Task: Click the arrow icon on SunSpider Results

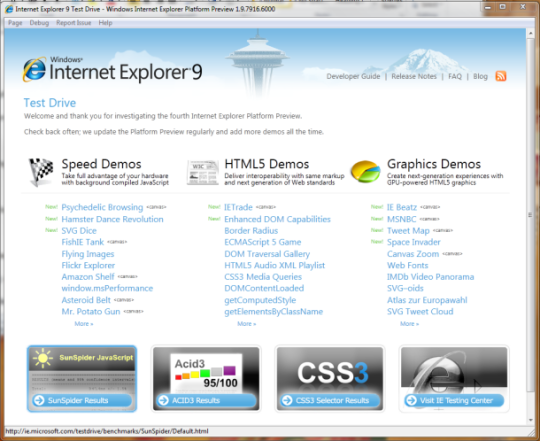Action: [x=39, y=400]
